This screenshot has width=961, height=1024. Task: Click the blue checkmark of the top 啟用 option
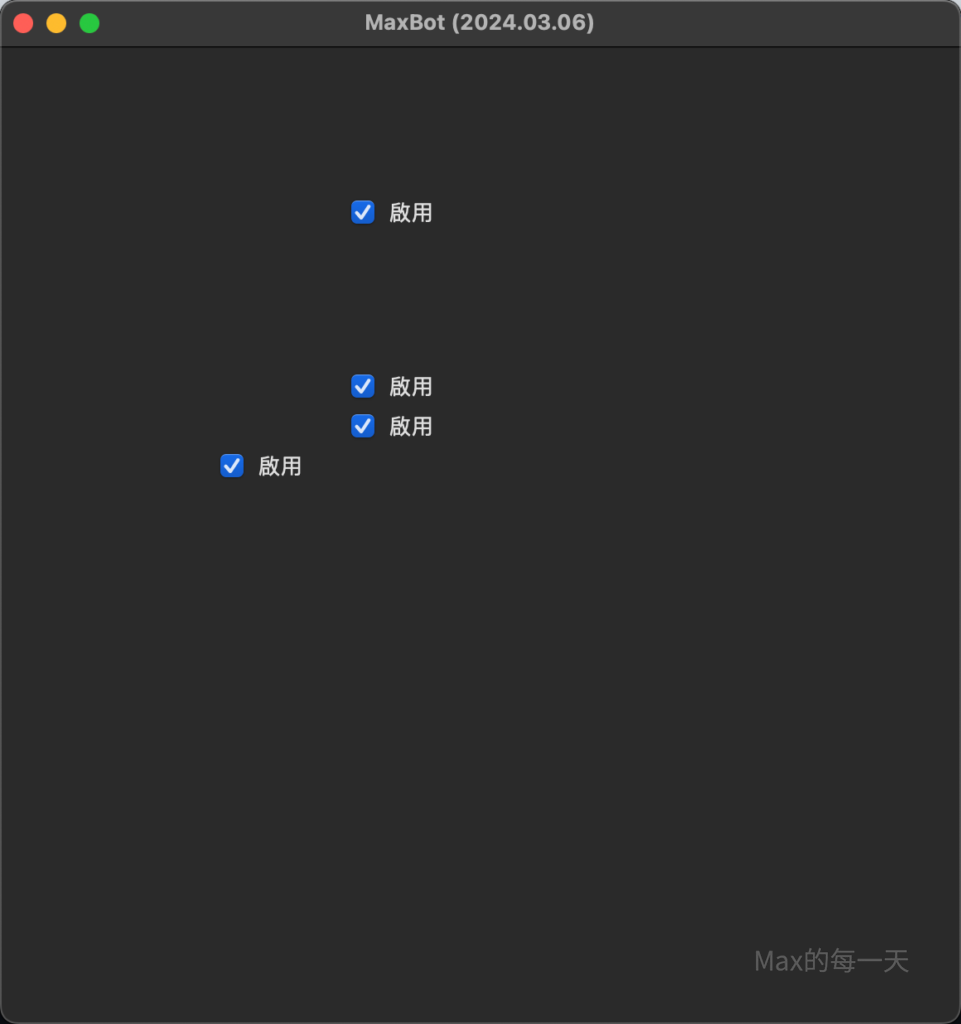click(362, 212)
